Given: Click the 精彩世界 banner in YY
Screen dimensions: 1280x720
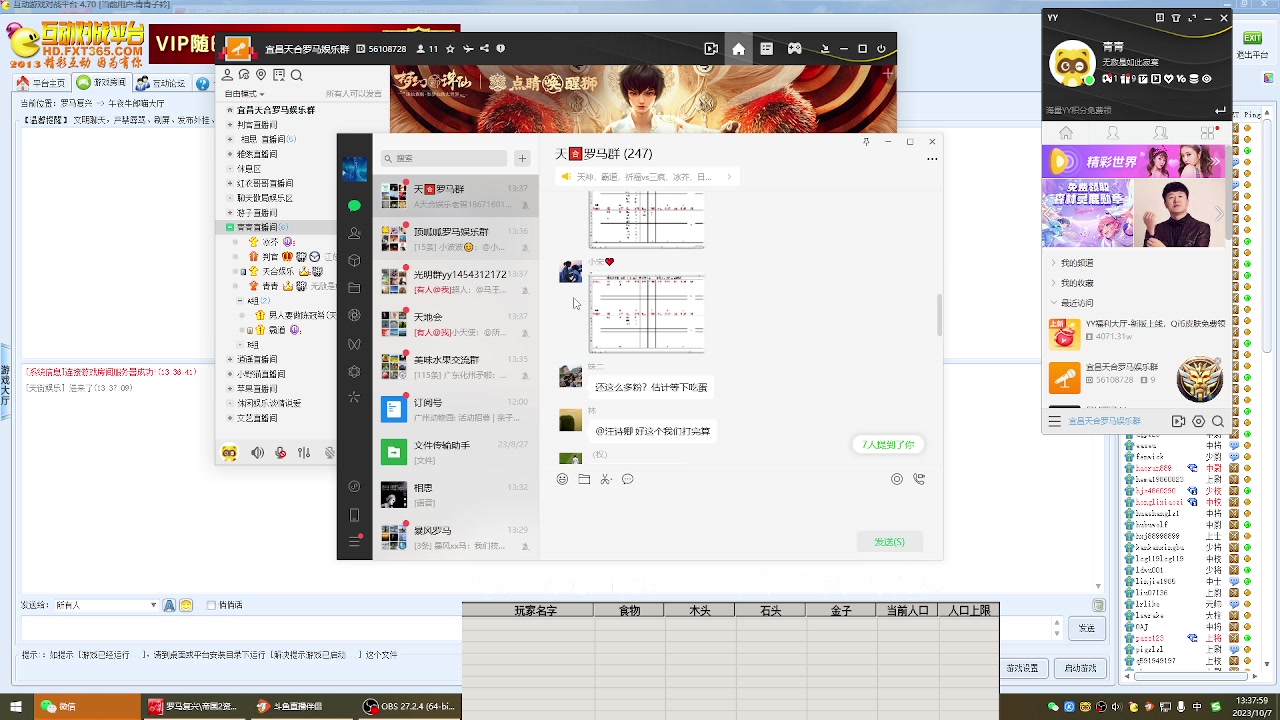Looking at the screenshot, I should 1133,162.
